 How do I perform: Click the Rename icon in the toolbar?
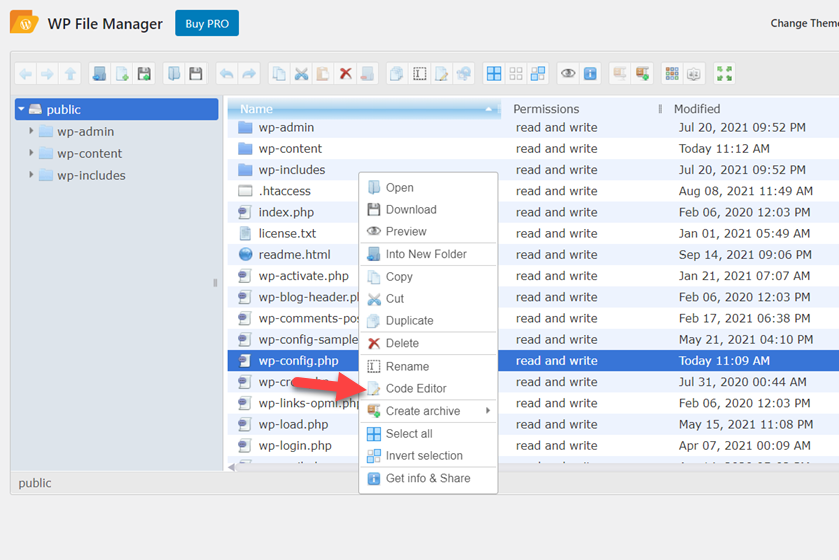point(420,74)
